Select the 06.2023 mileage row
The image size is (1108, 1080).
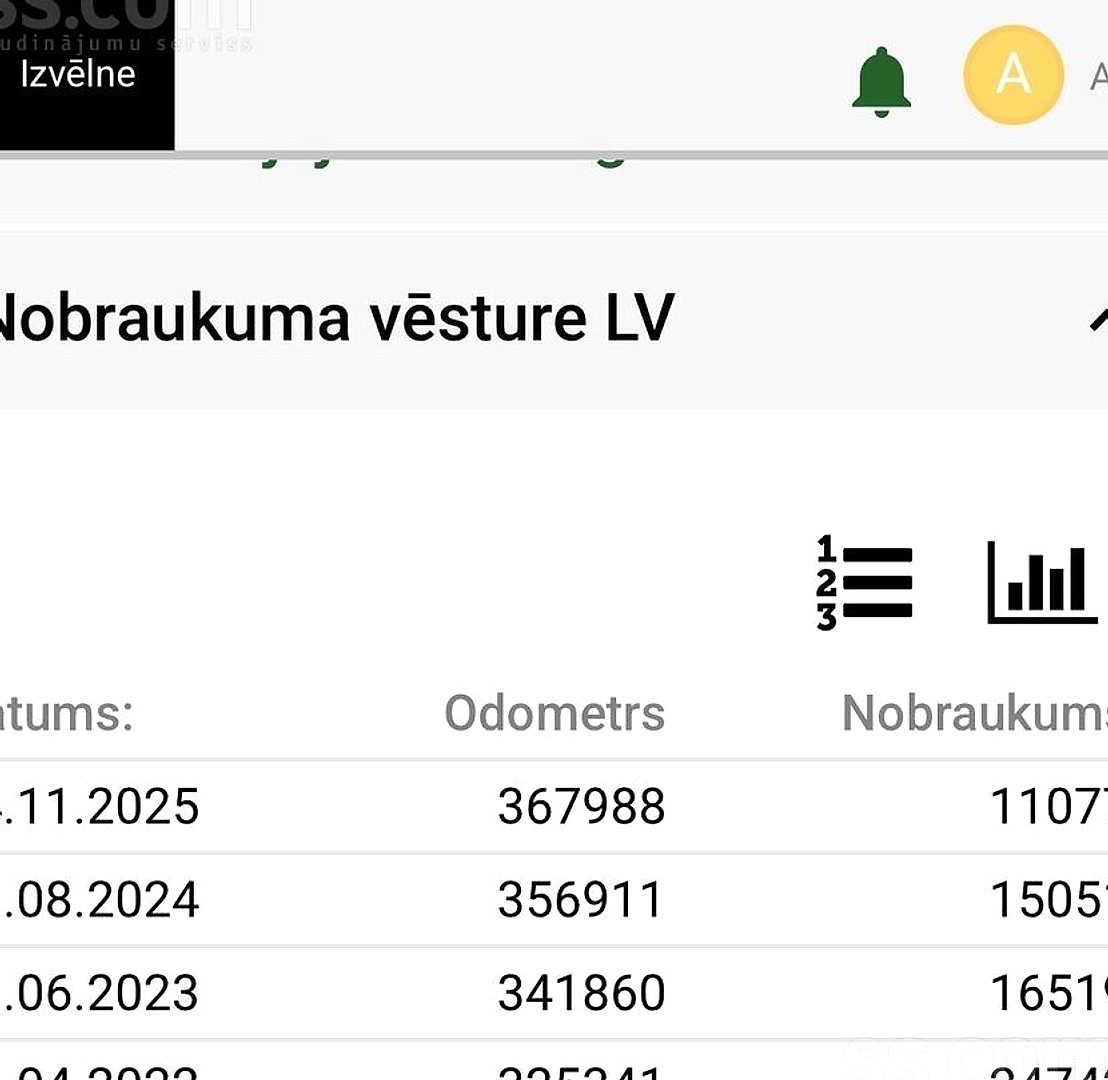[554, 993]
